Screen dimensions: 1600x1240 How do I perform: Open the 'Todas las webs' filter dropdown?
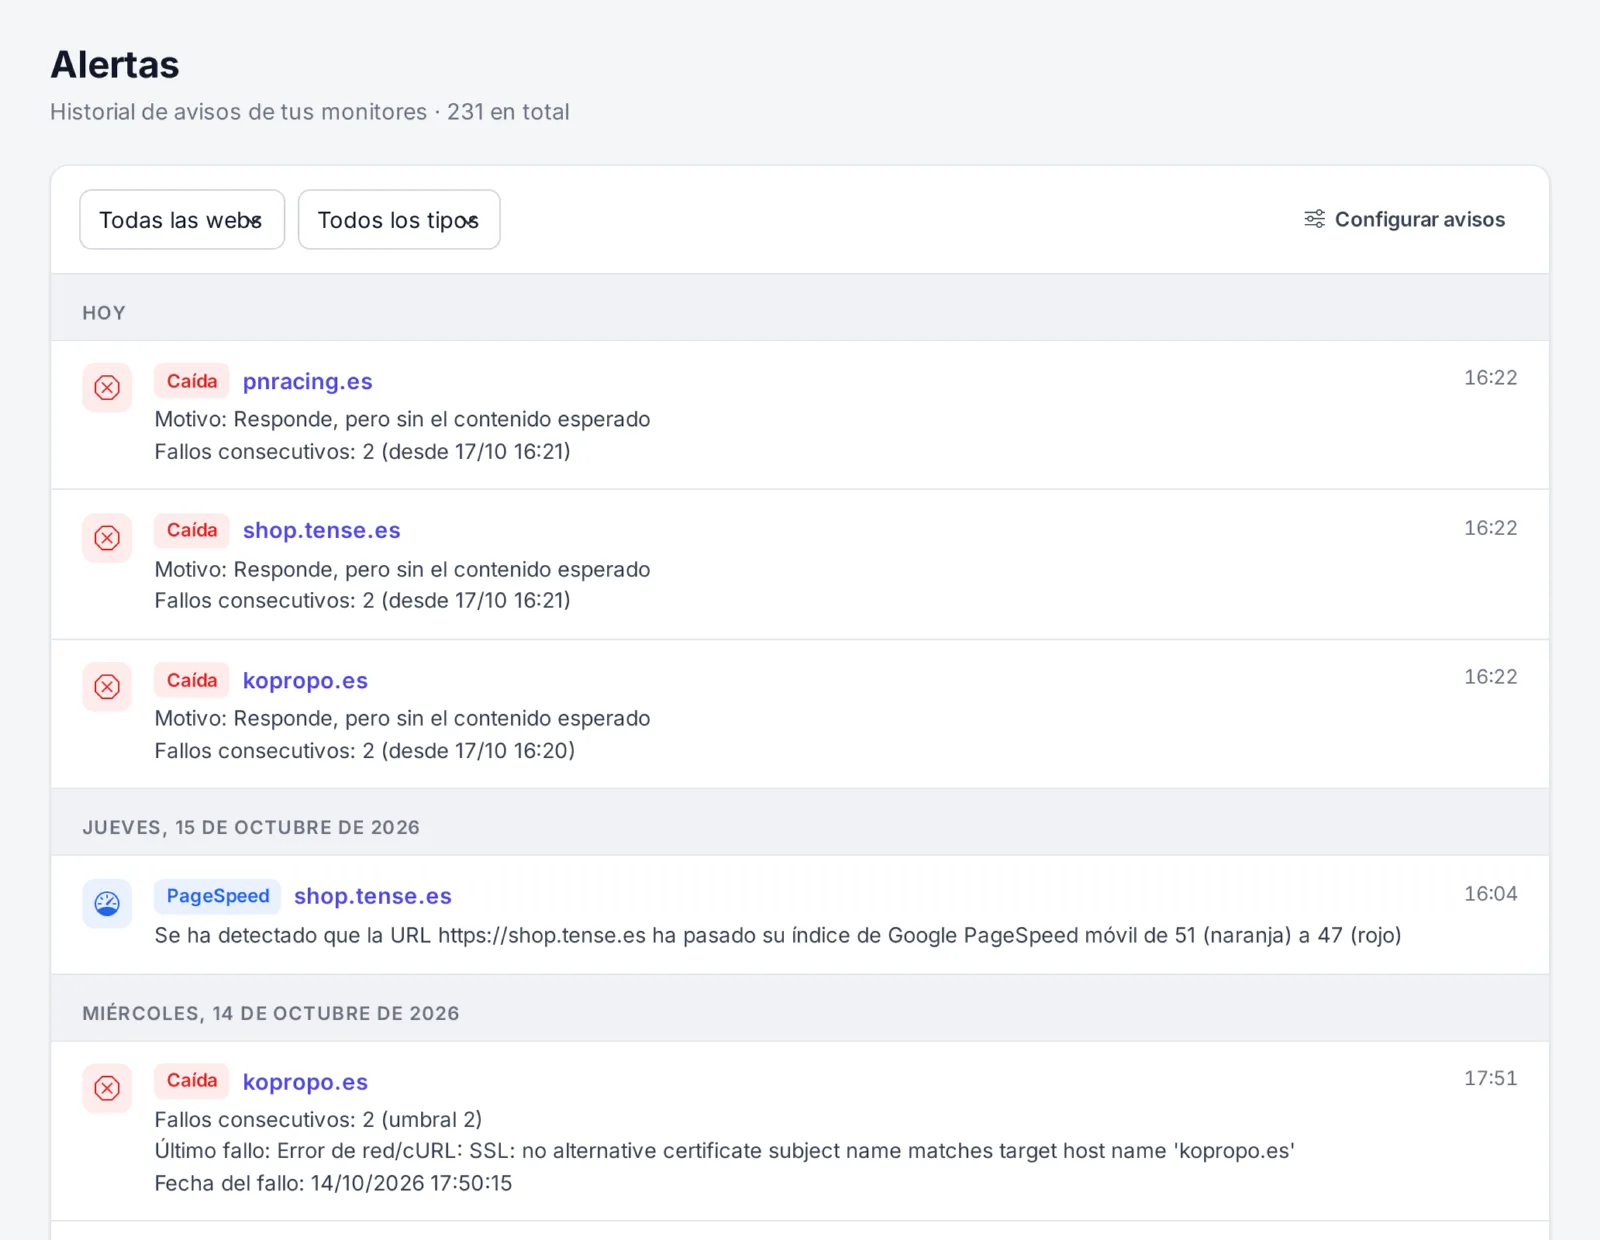[182, 220]
